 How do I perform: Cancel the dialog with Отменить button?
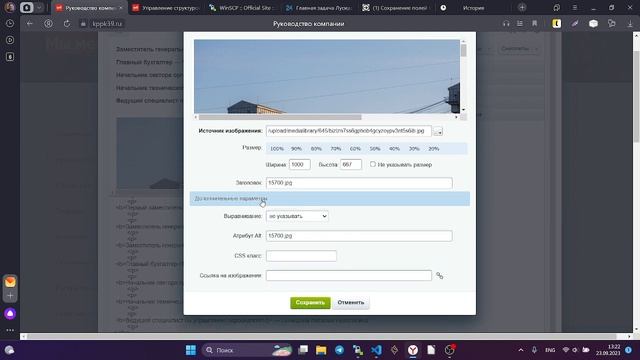coord(351,302)
